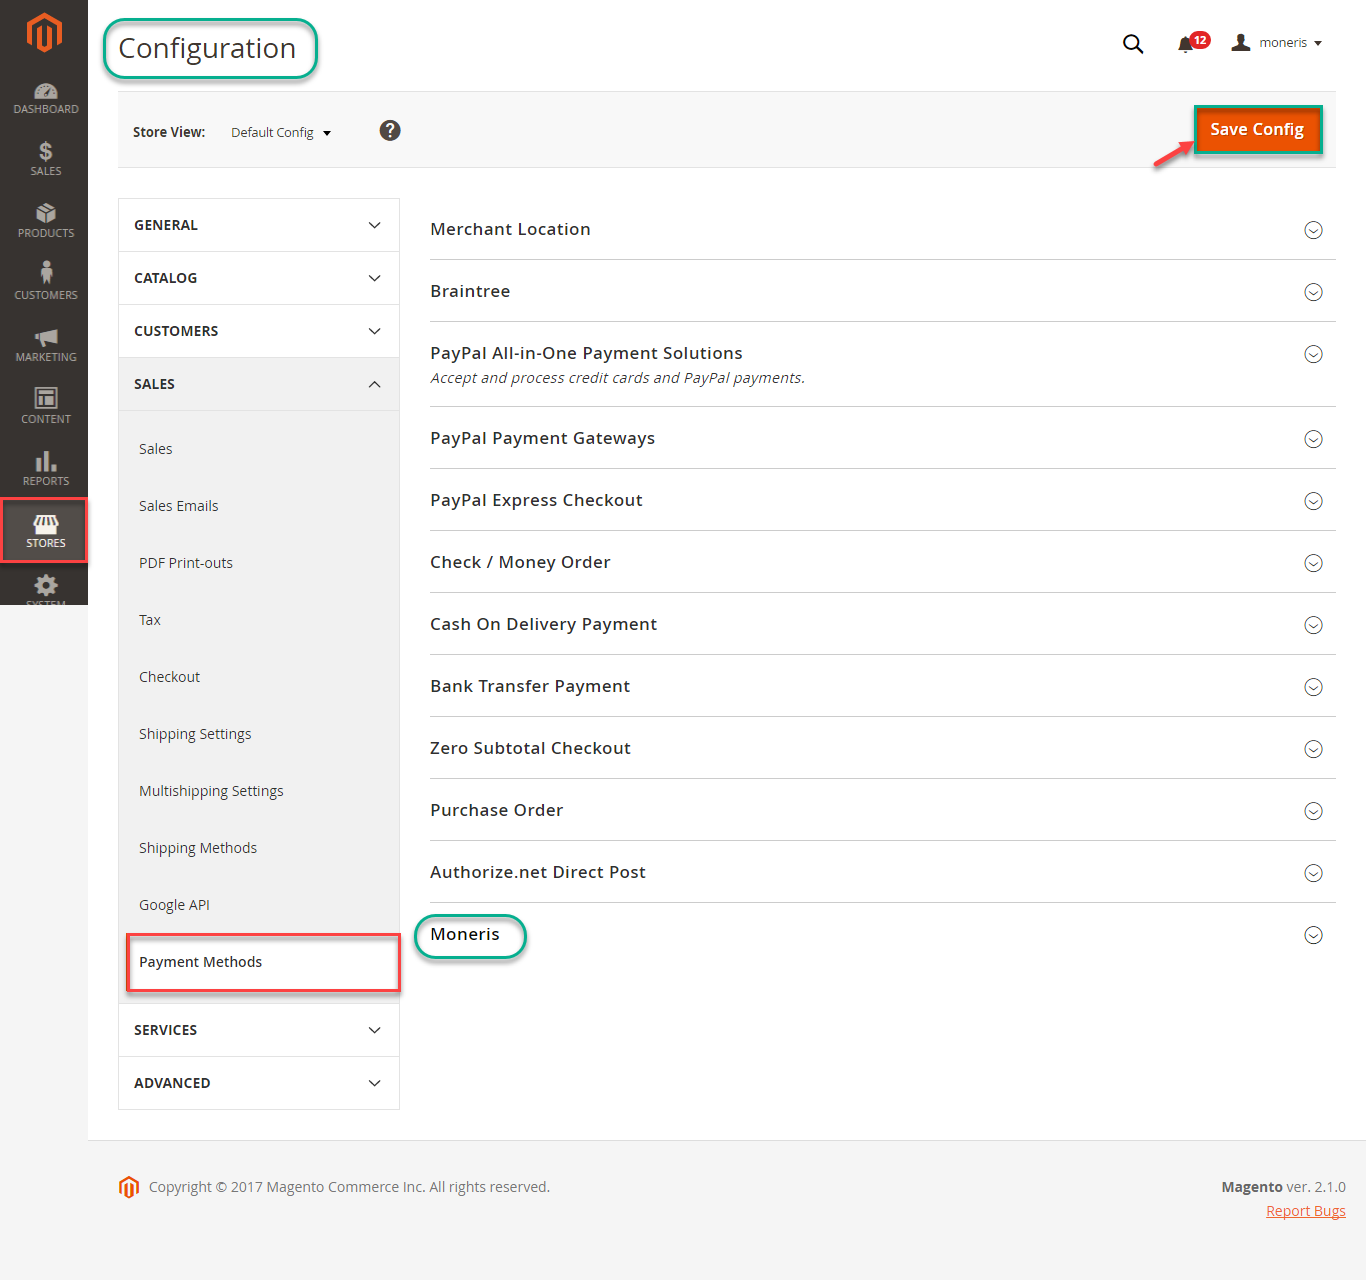Click the Save Config button
1366x1280 pixels.
point(1257,130)
